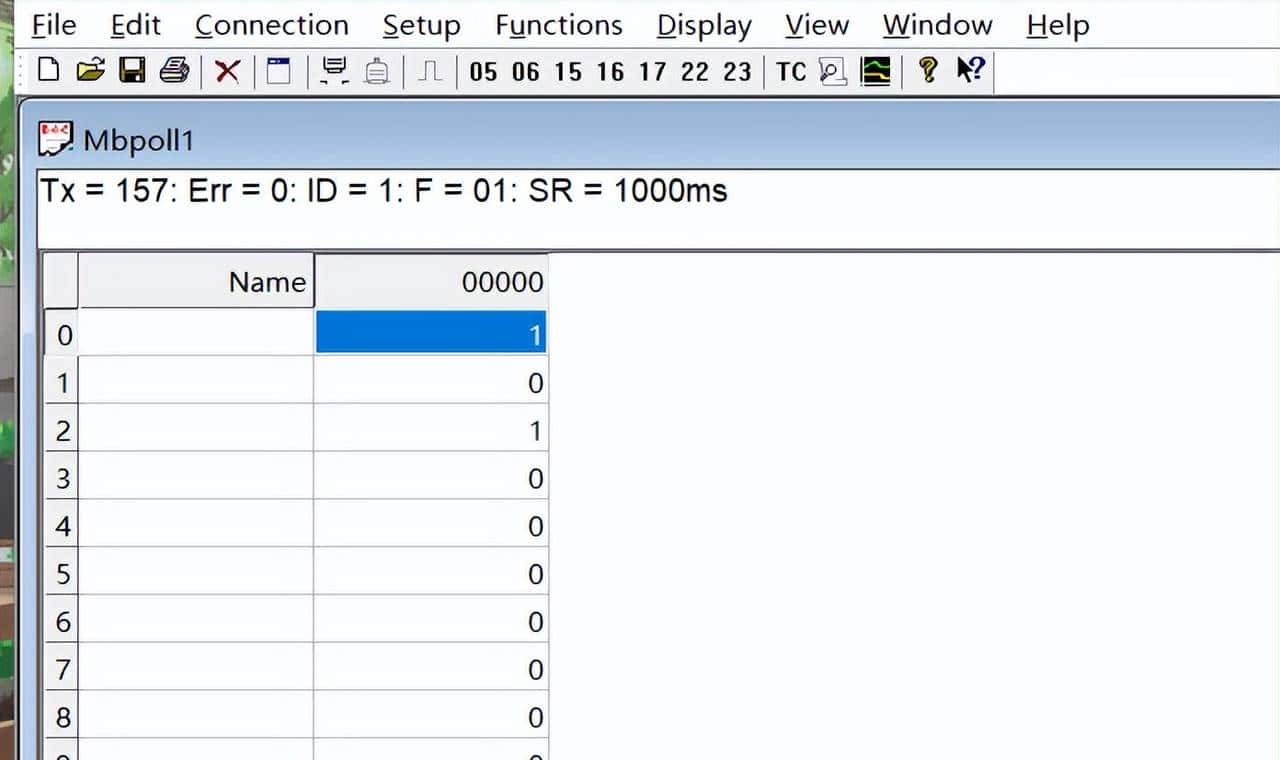
Task: Open the Read/Write Definition window icon
Action: [x=278, y=70]
